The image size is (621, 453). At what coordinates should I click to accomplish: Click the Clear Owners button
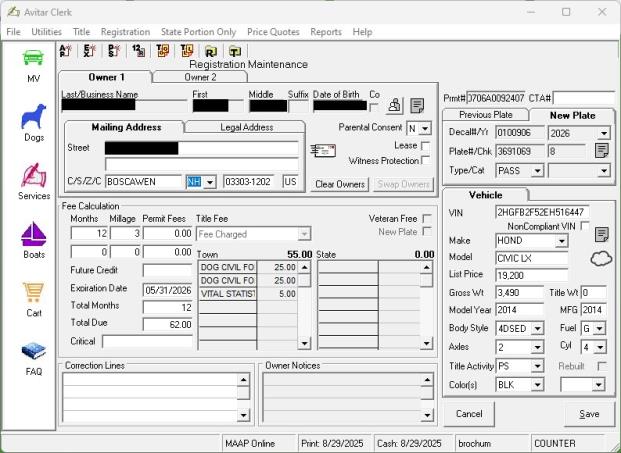pyautogui.click(x=340, y=185)
